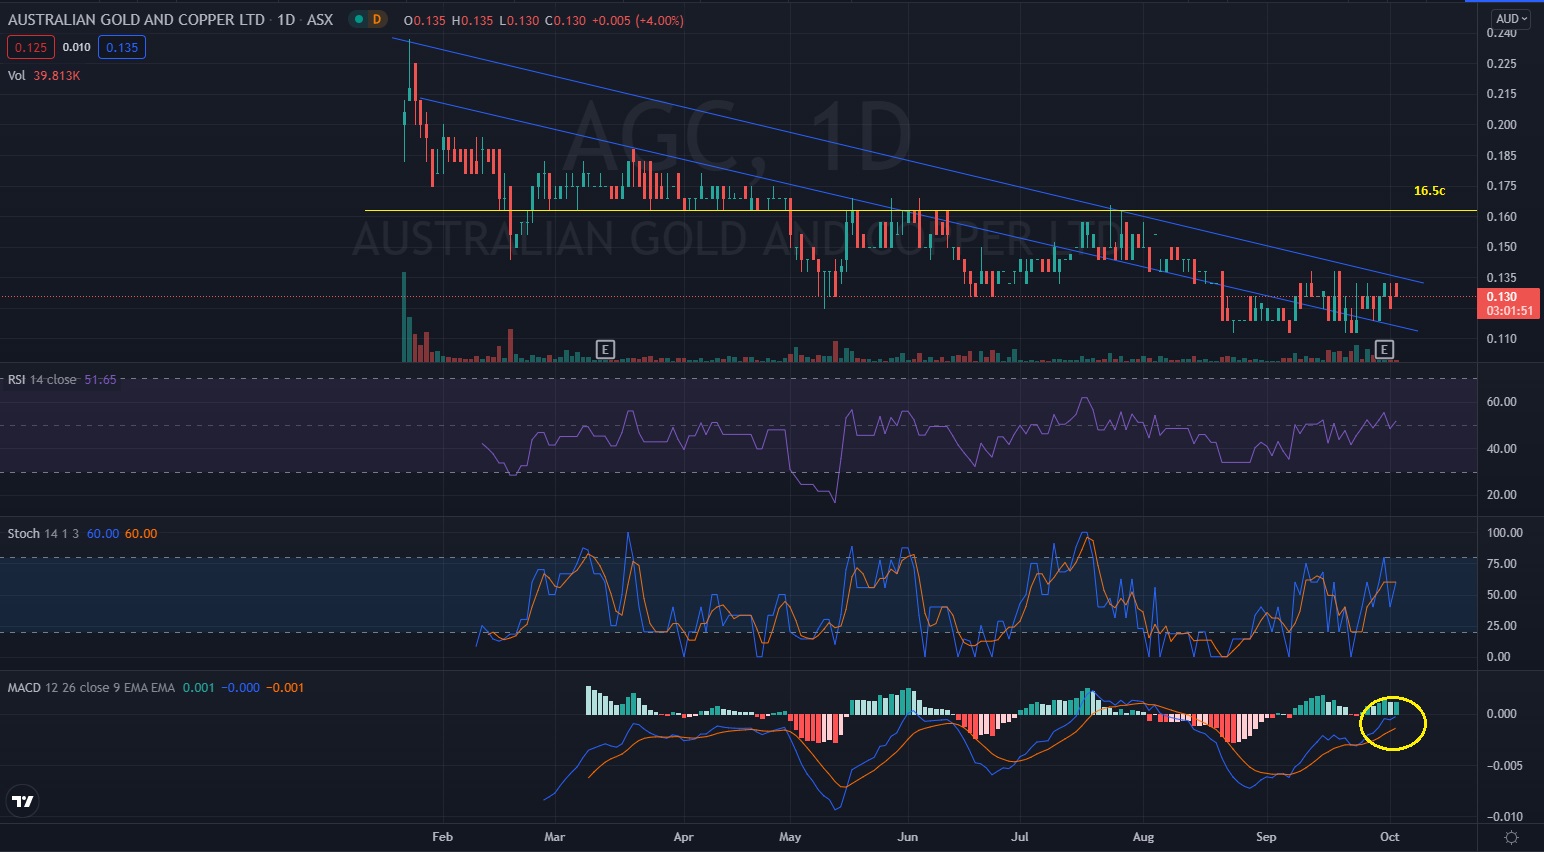This screenshot has height=852, width=1544.
Task: Click the red 0.125 sell price button
Action: (31, 47)
